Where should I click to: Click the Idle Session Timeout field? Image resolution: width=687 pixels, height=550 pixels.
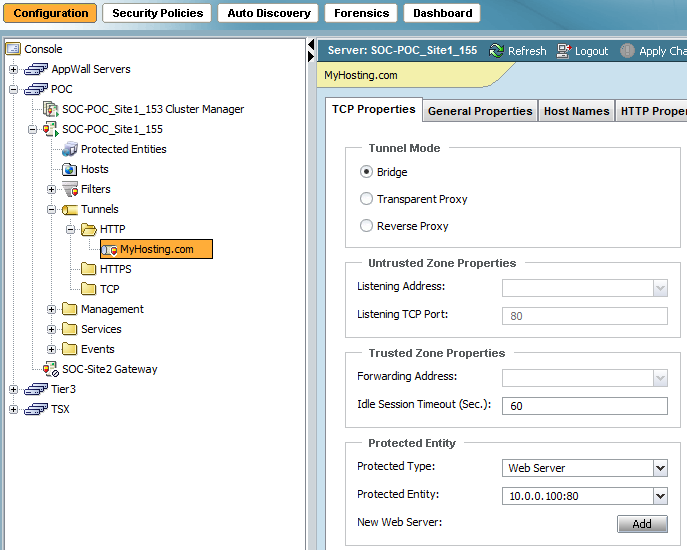(584, 406)
